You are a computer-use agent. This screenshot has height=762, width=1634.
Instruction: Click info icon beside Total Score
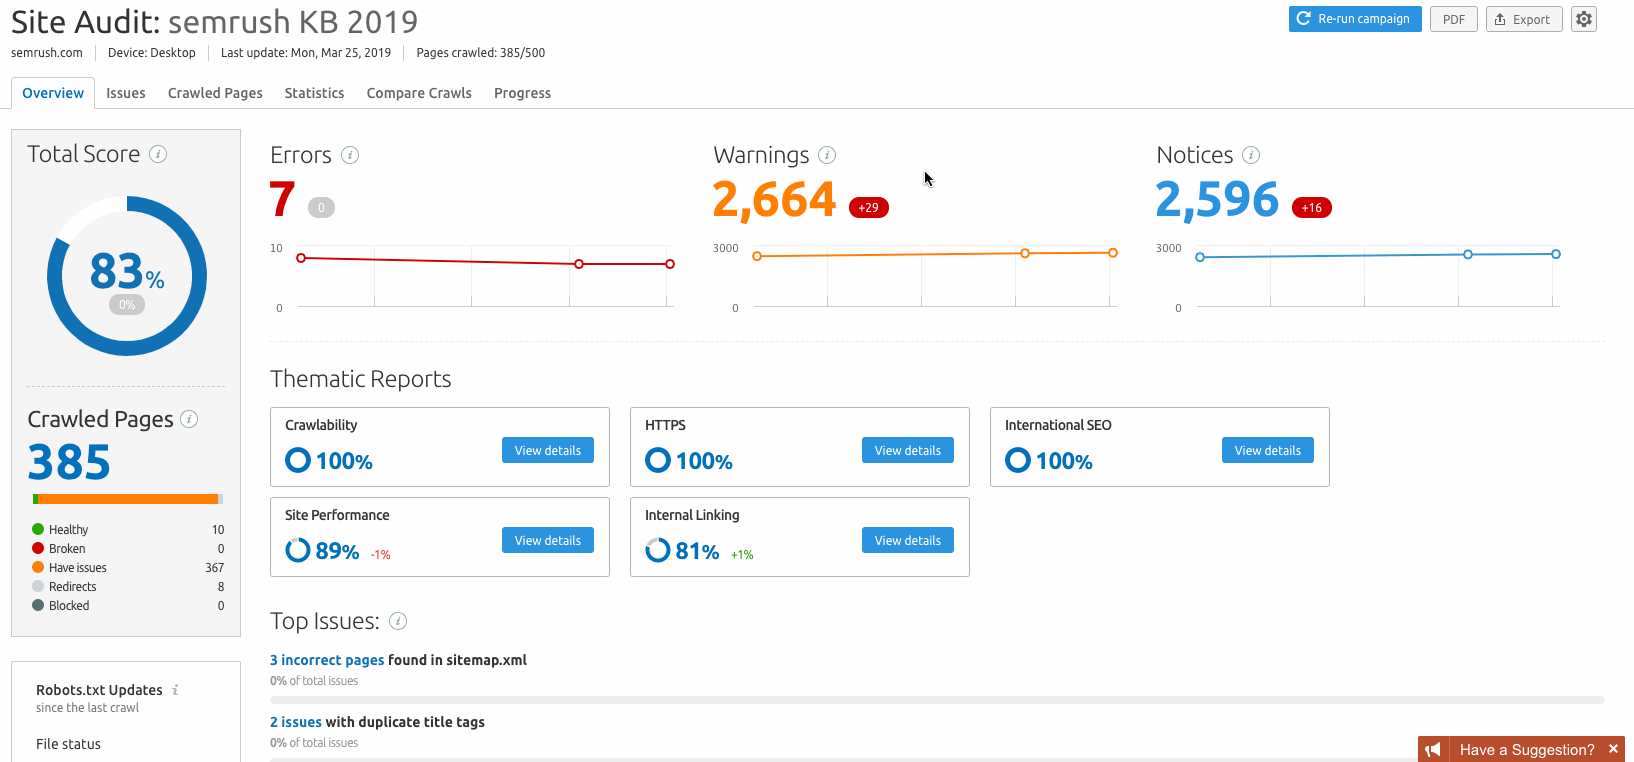point(158,154)
